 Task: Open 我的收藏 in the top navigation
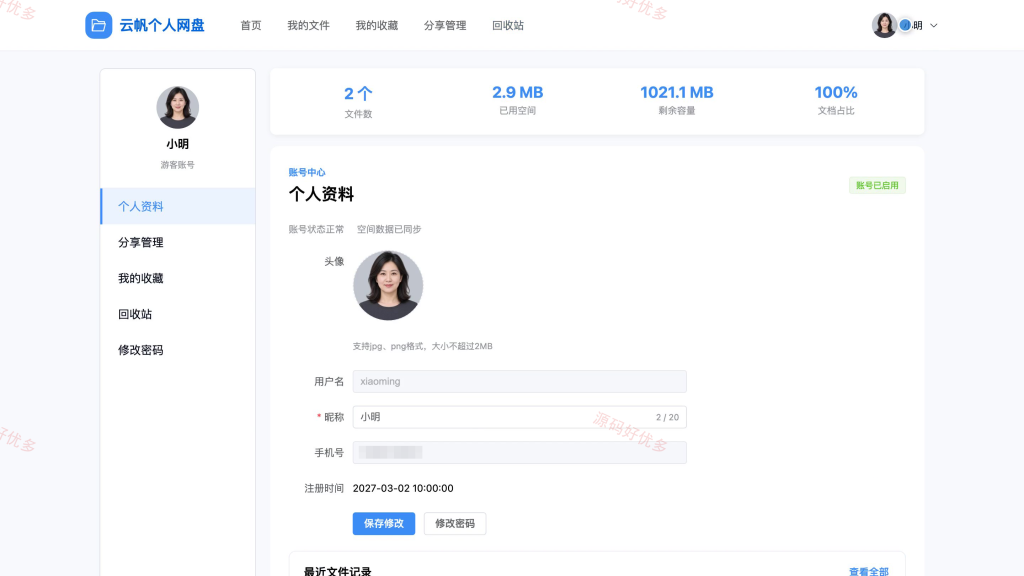[x=377, y=25]
